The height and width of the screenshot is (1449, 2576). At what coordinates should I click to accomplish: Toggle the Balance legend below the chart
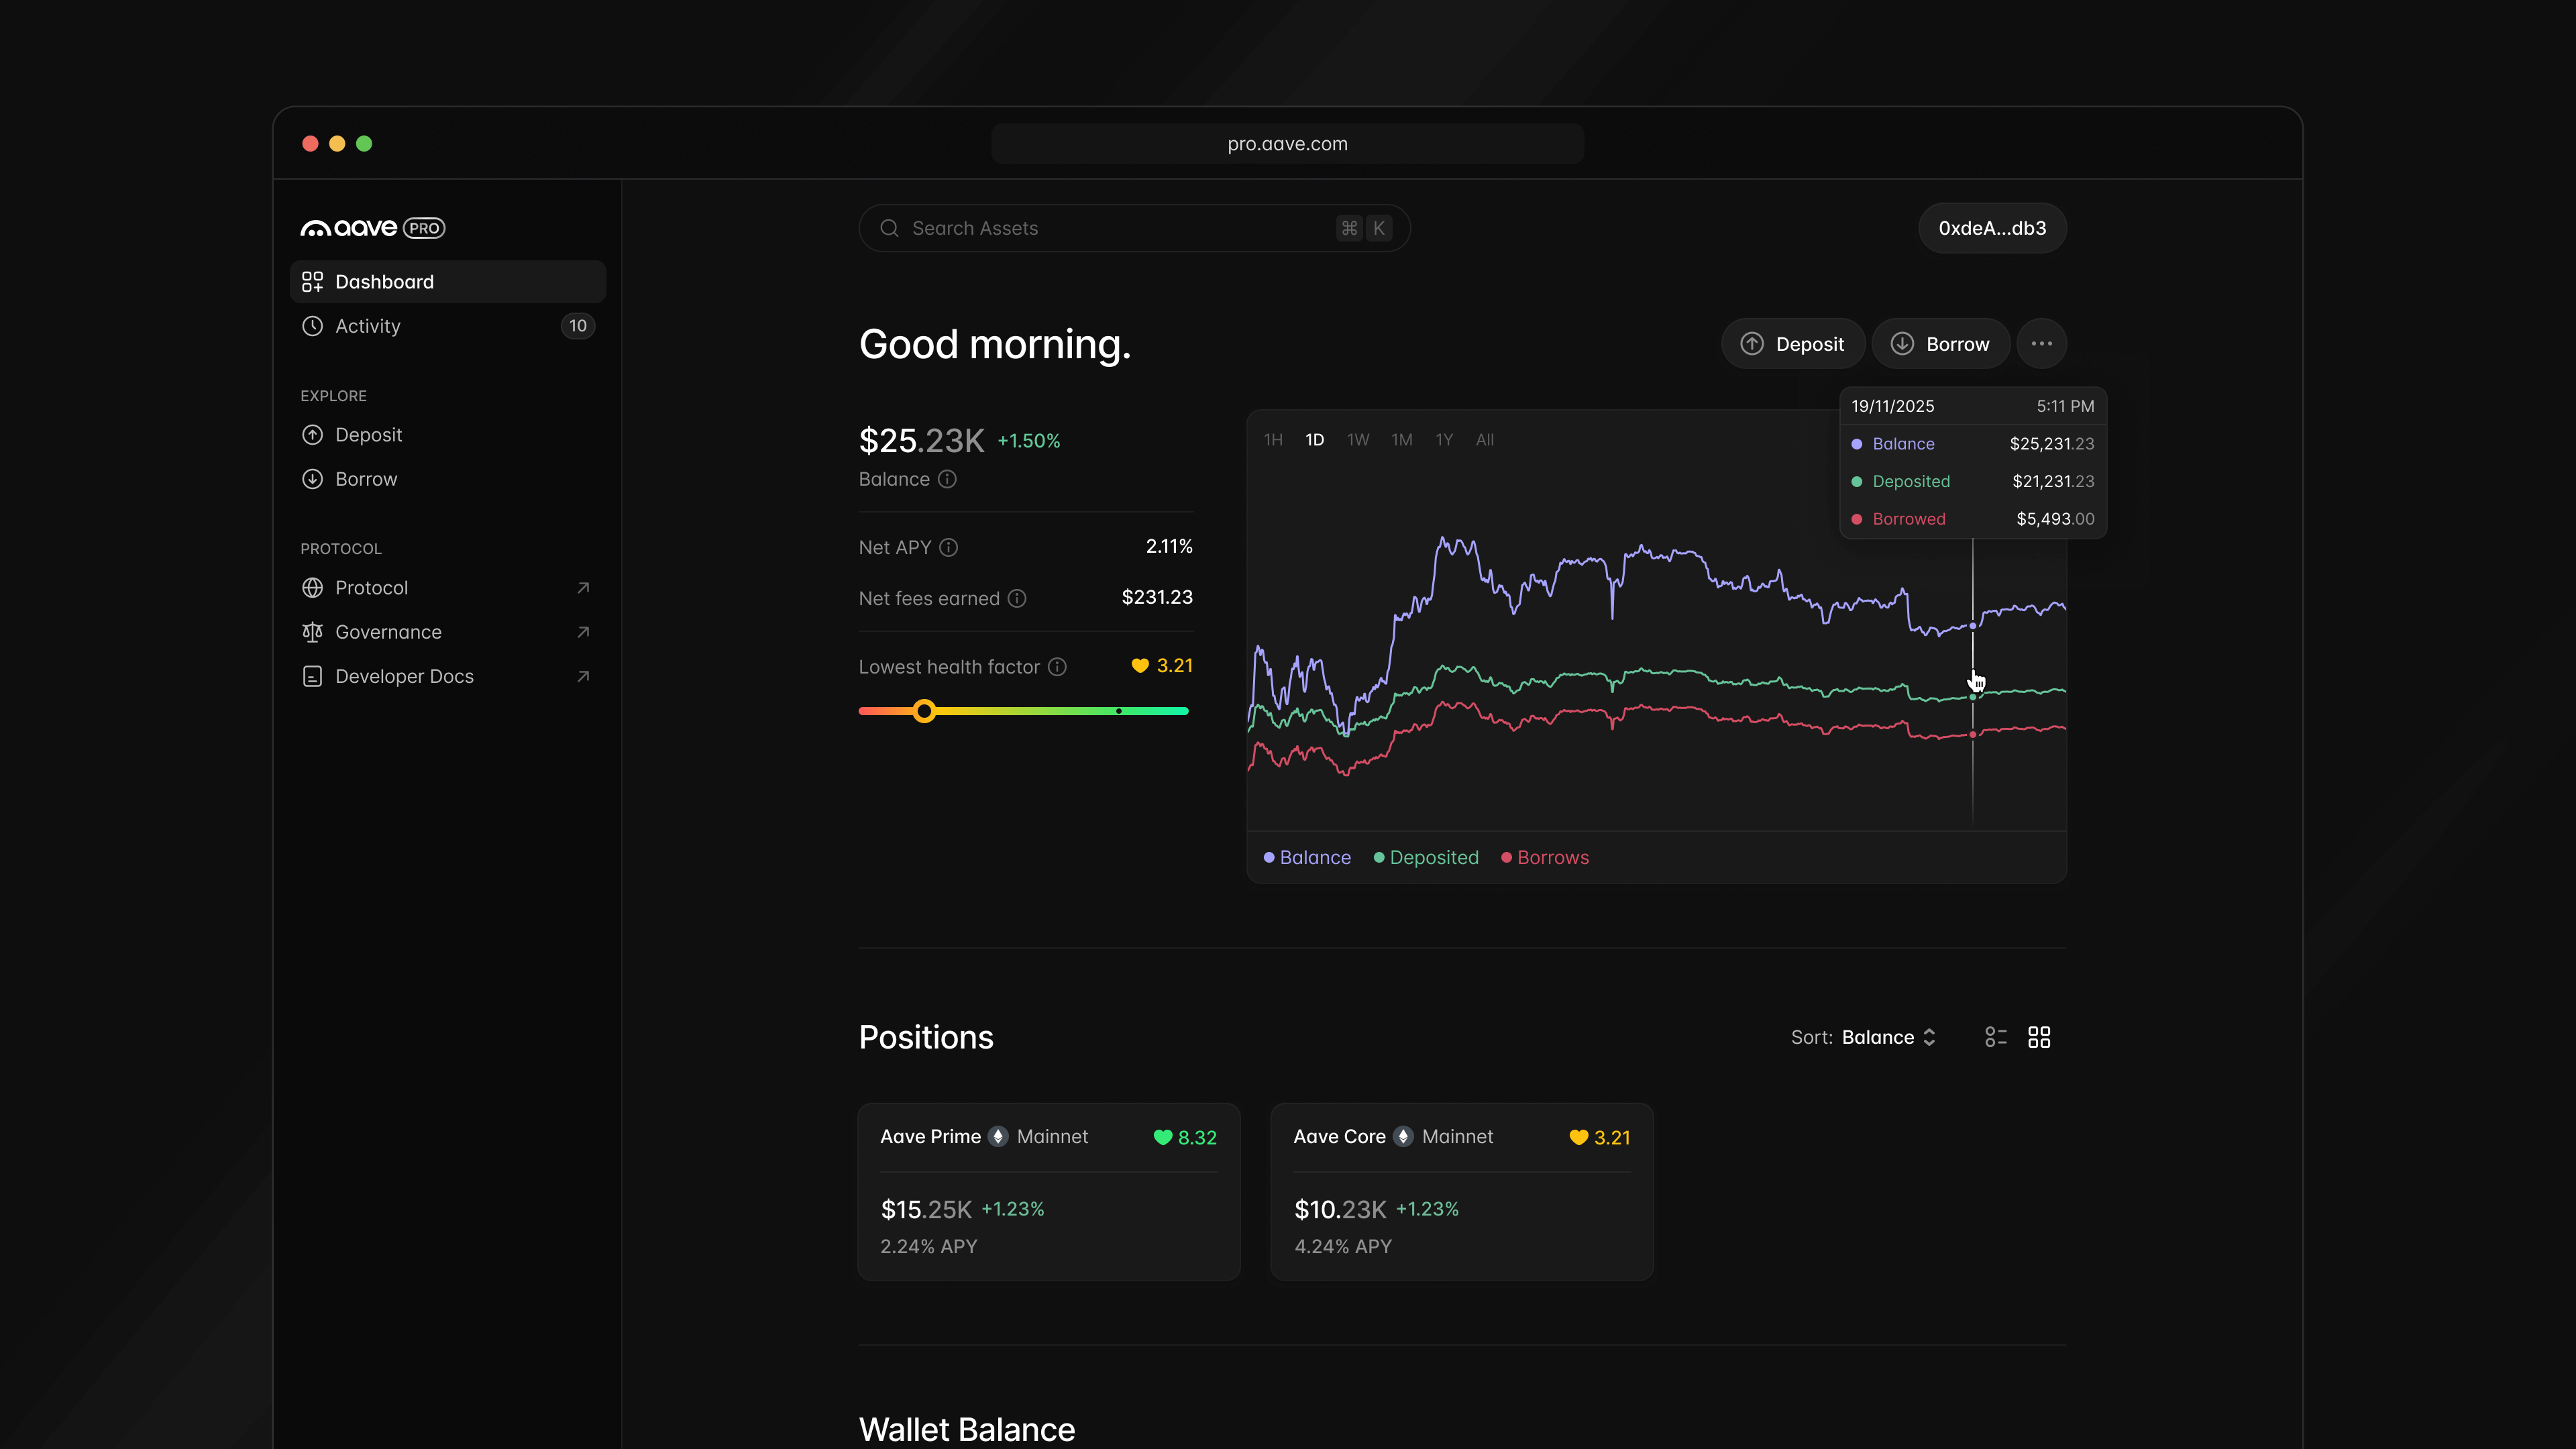click(1306, 857)
